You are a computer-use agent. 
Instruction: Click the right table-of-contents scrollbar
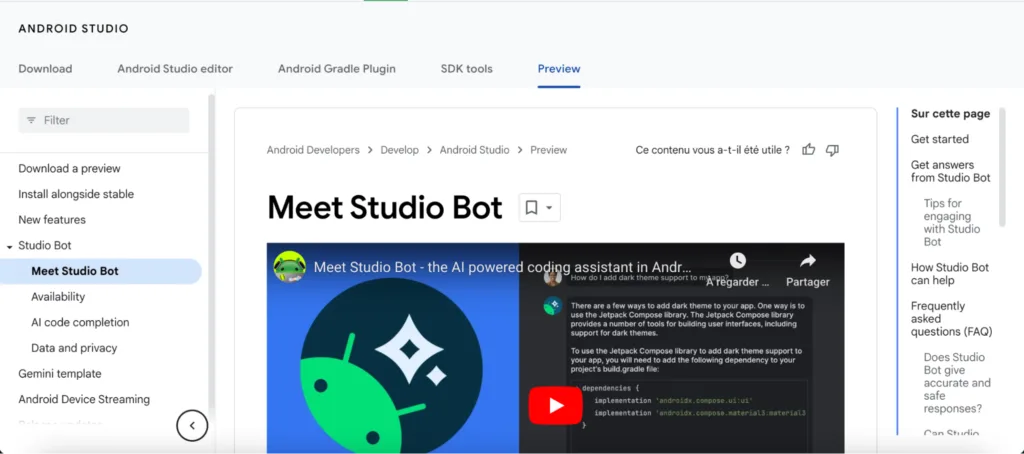1002,167
